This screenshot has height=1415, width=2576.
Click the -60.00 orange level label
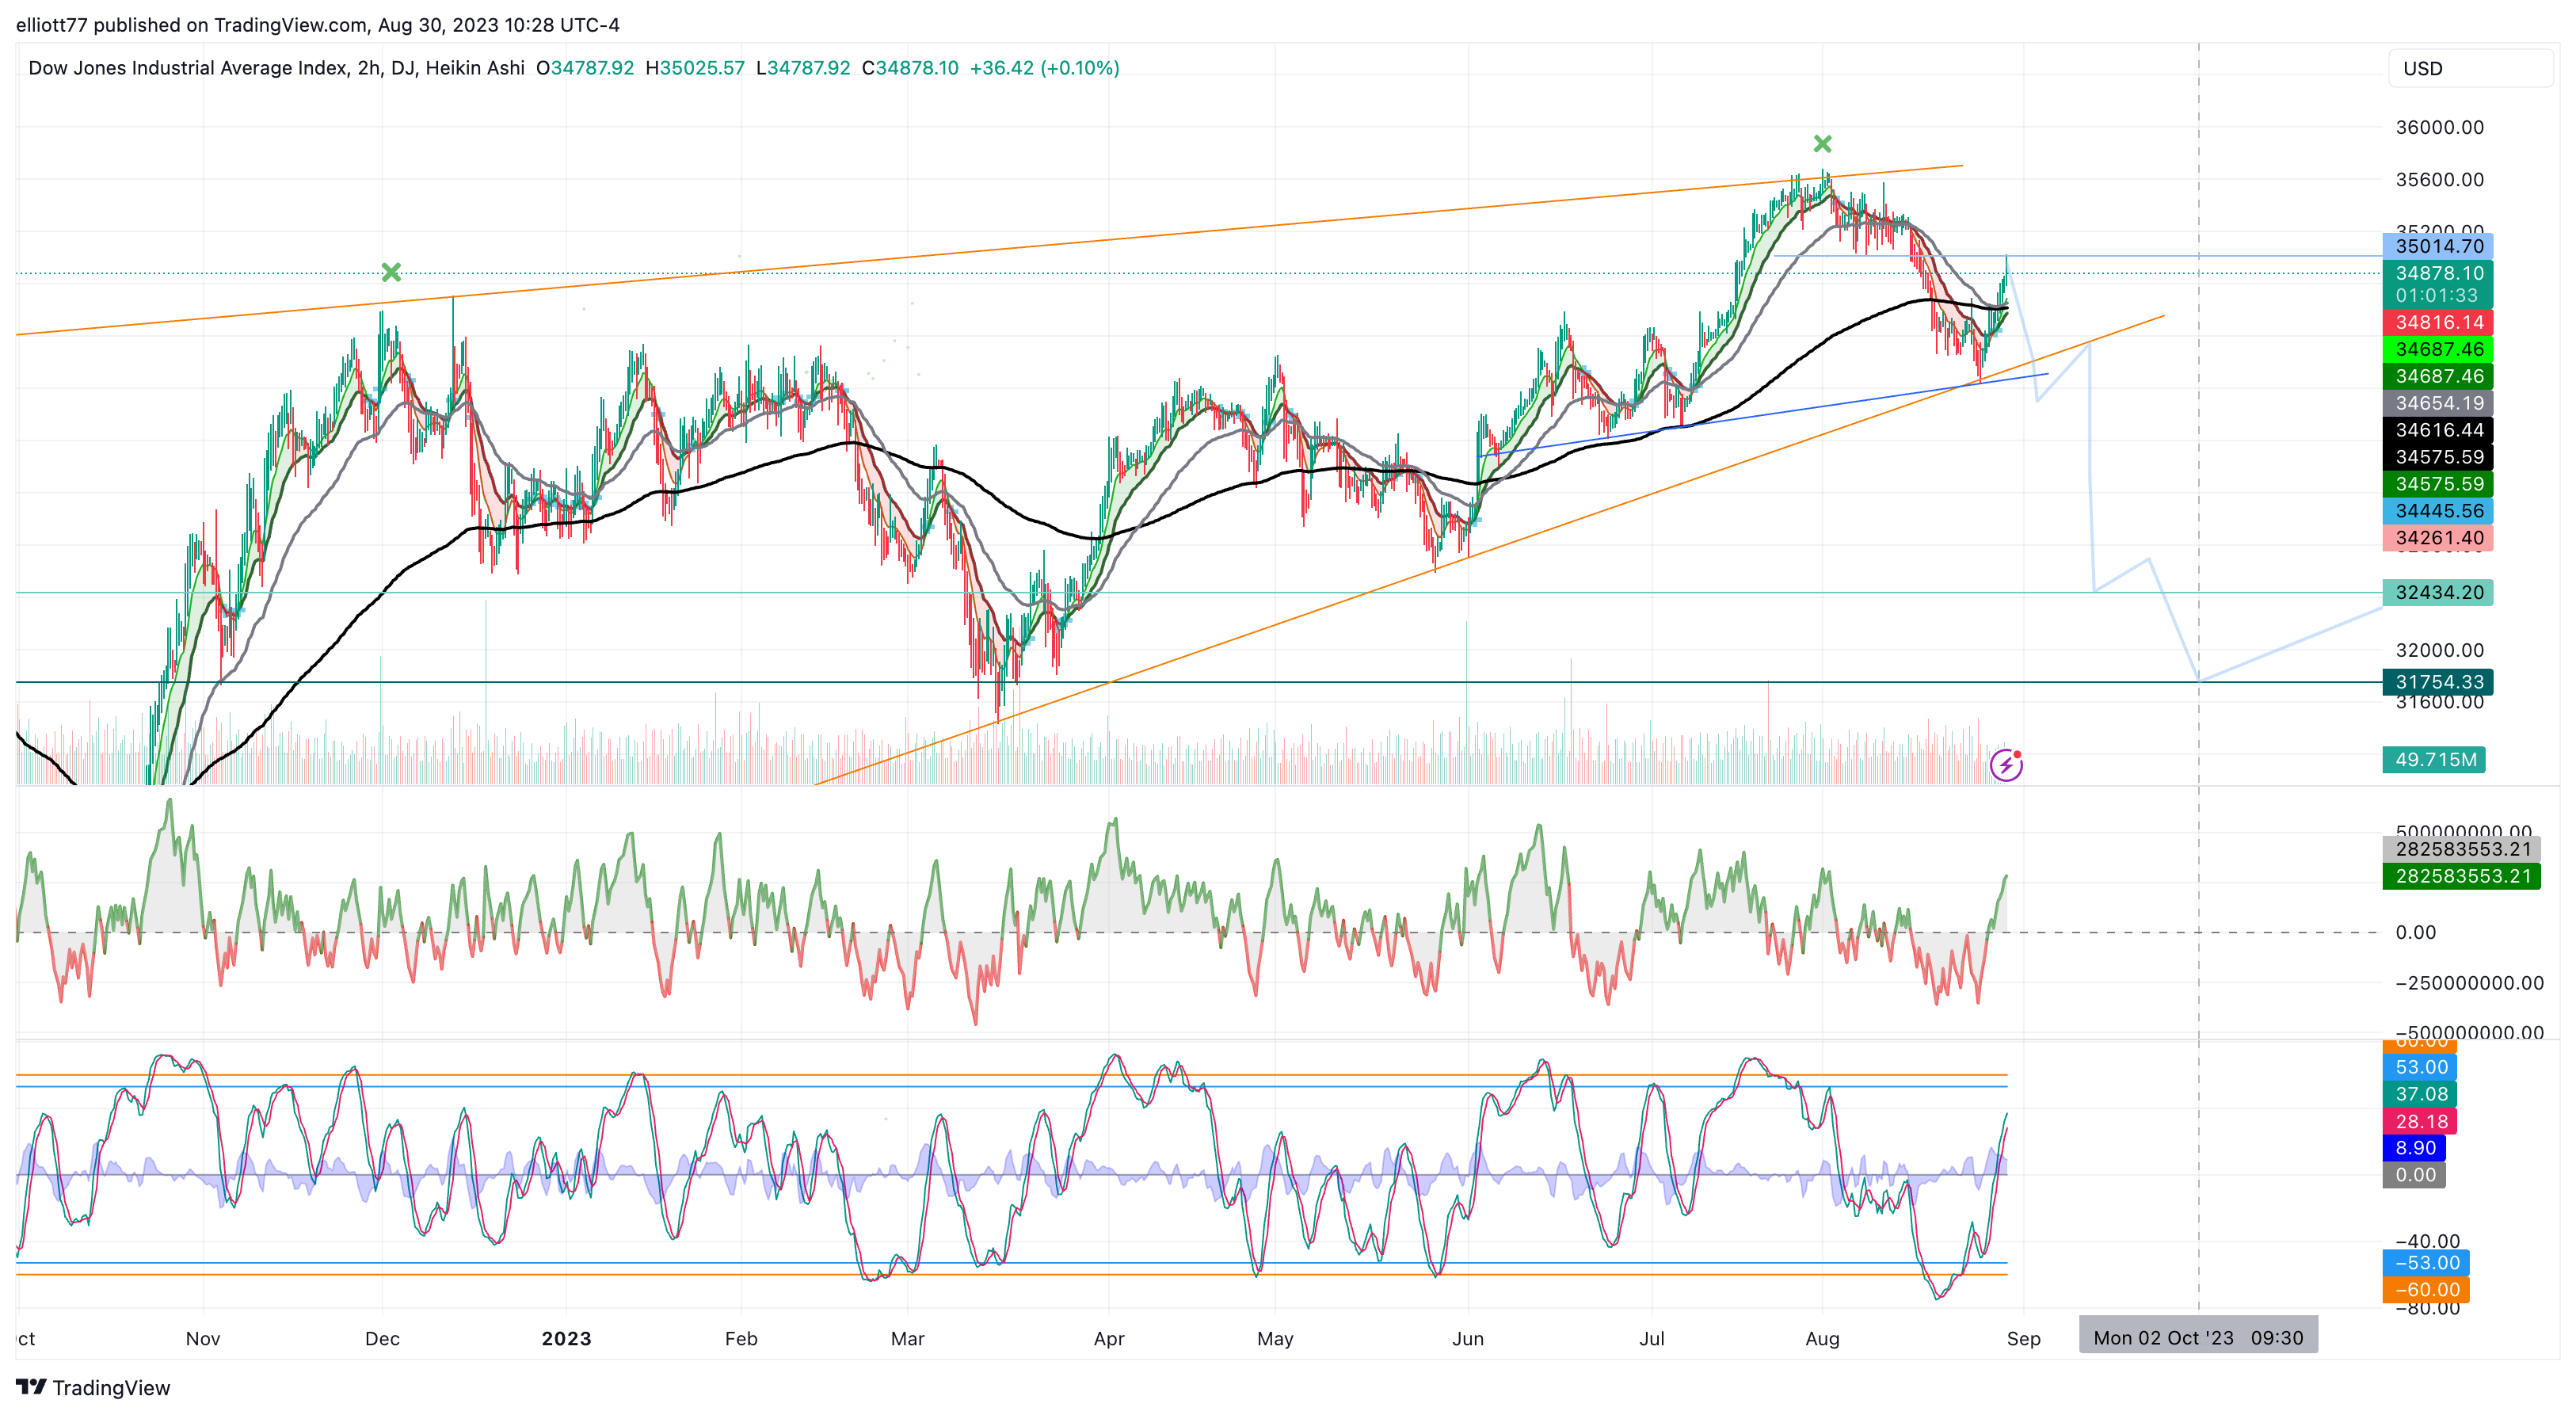click(x=2426, y=1290)
